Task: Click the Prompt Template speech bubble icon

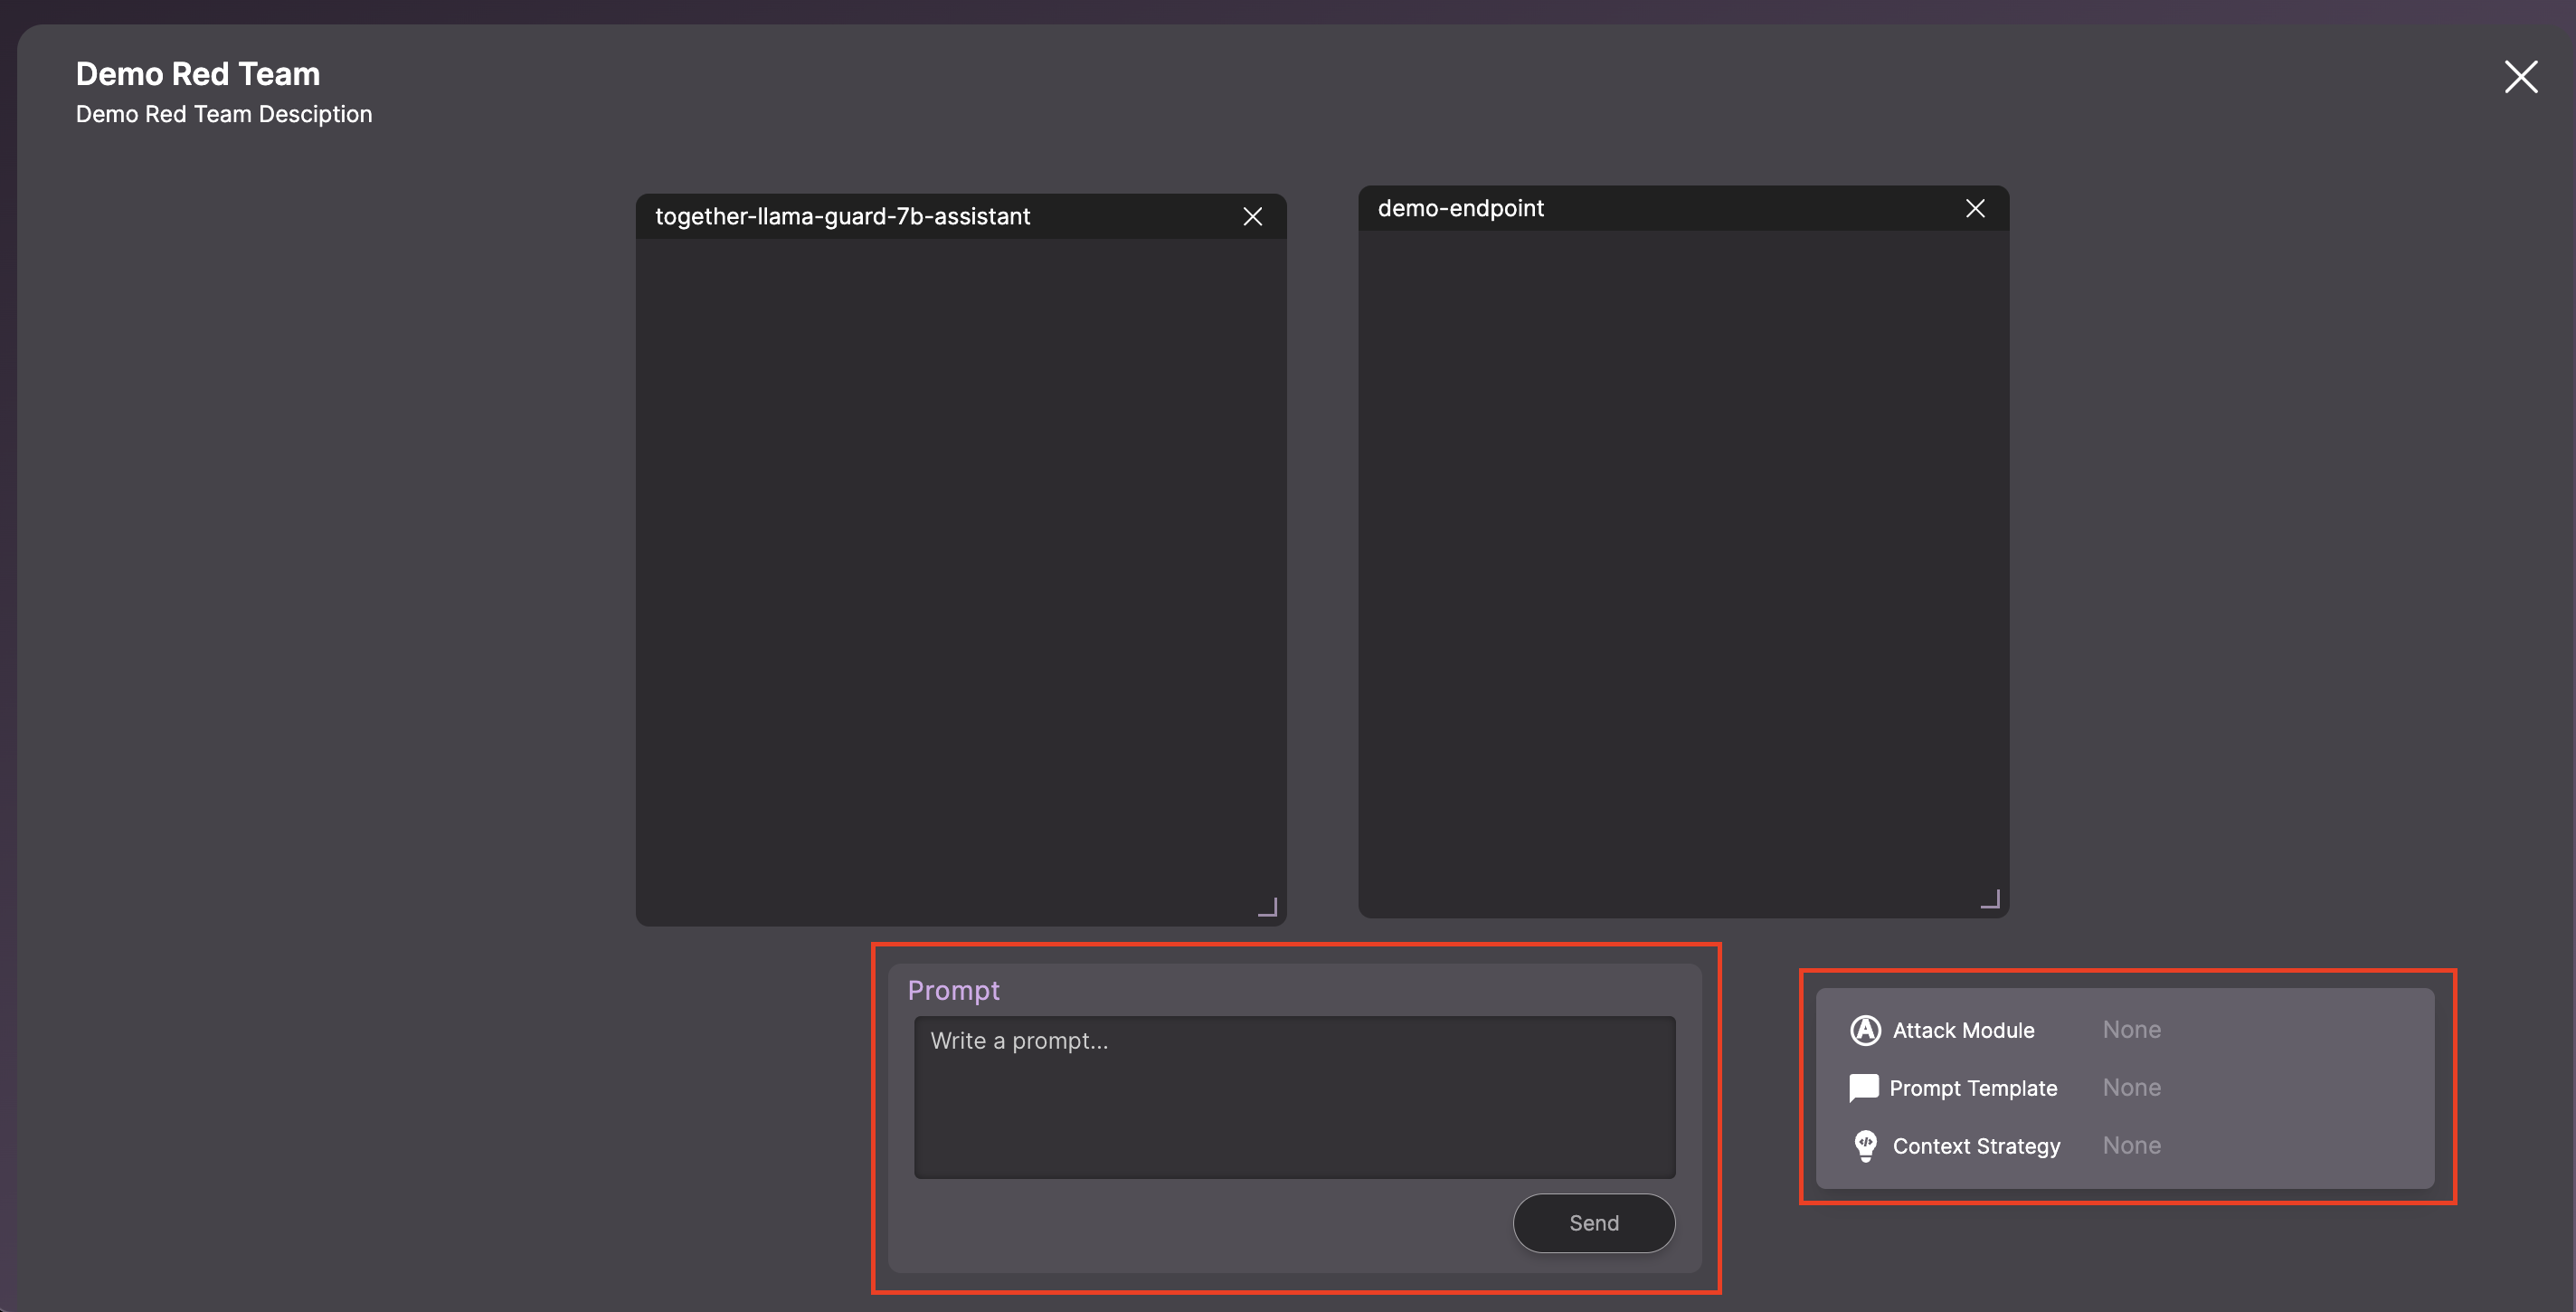Action: (1864, 1088)
